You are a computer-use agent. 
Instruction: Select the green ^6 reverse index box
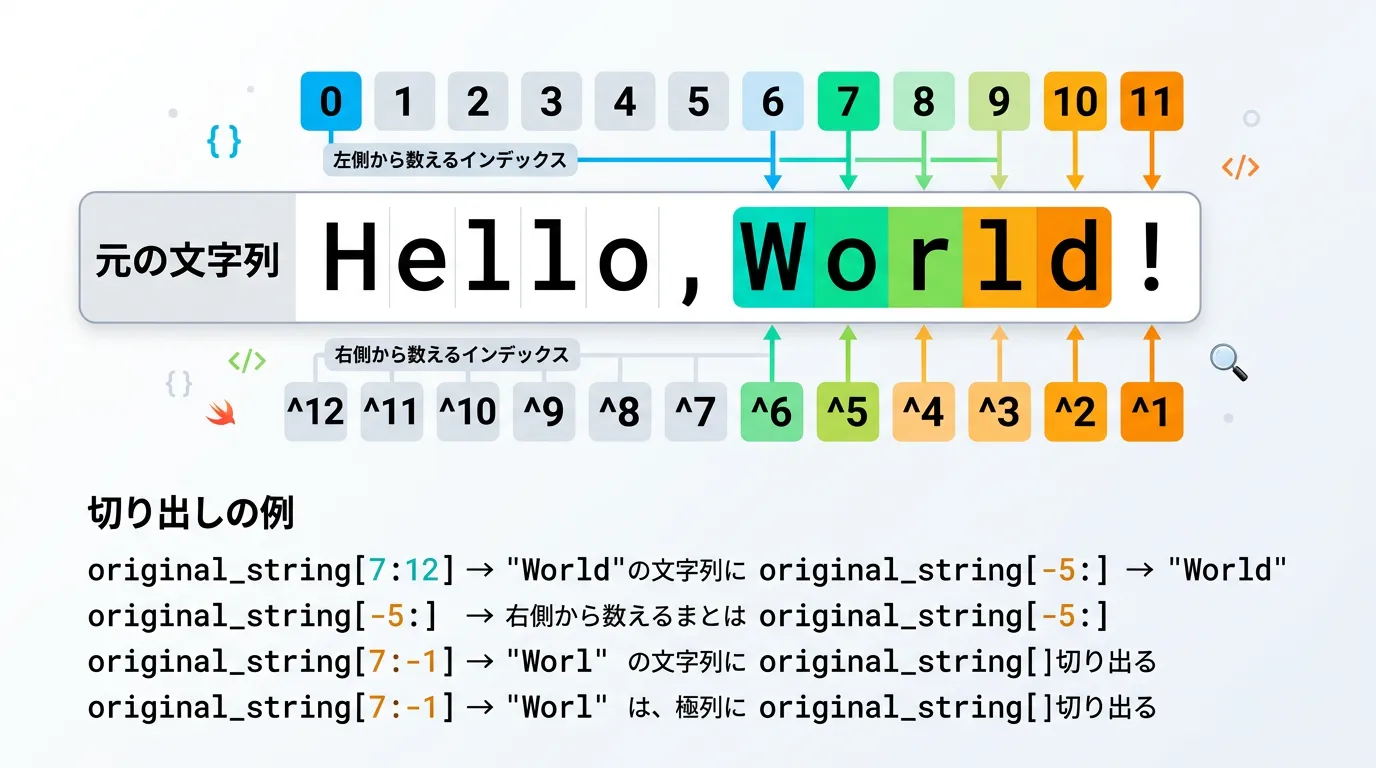(772, 411)
